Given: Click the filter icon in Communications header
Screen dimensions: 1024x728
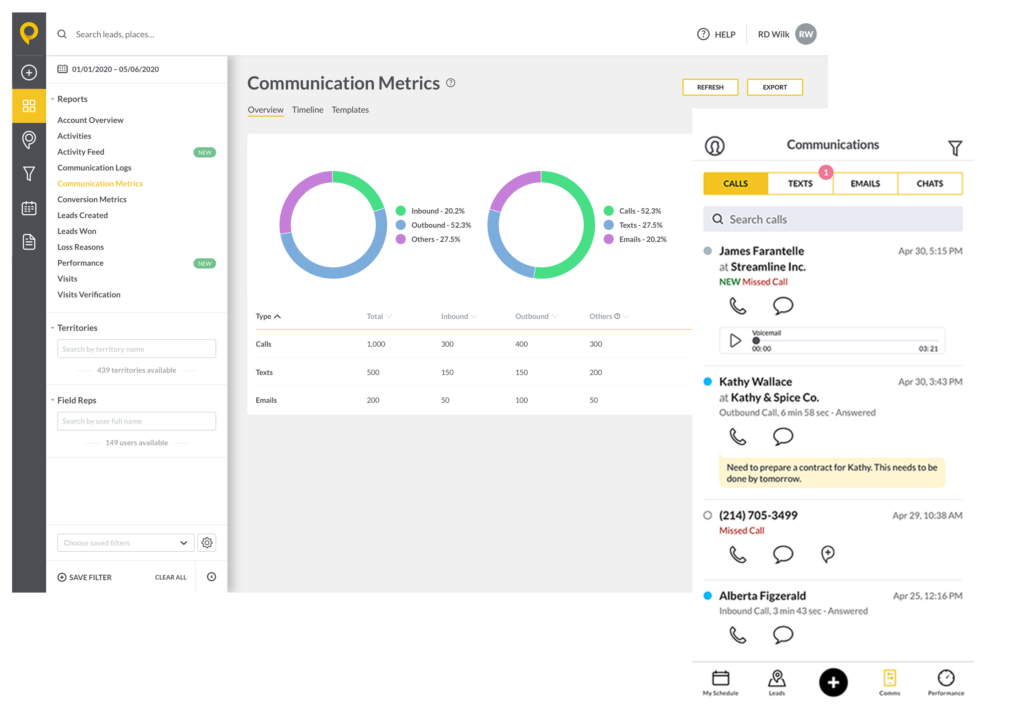Looking at the screenshot, I should coord(955,148).
